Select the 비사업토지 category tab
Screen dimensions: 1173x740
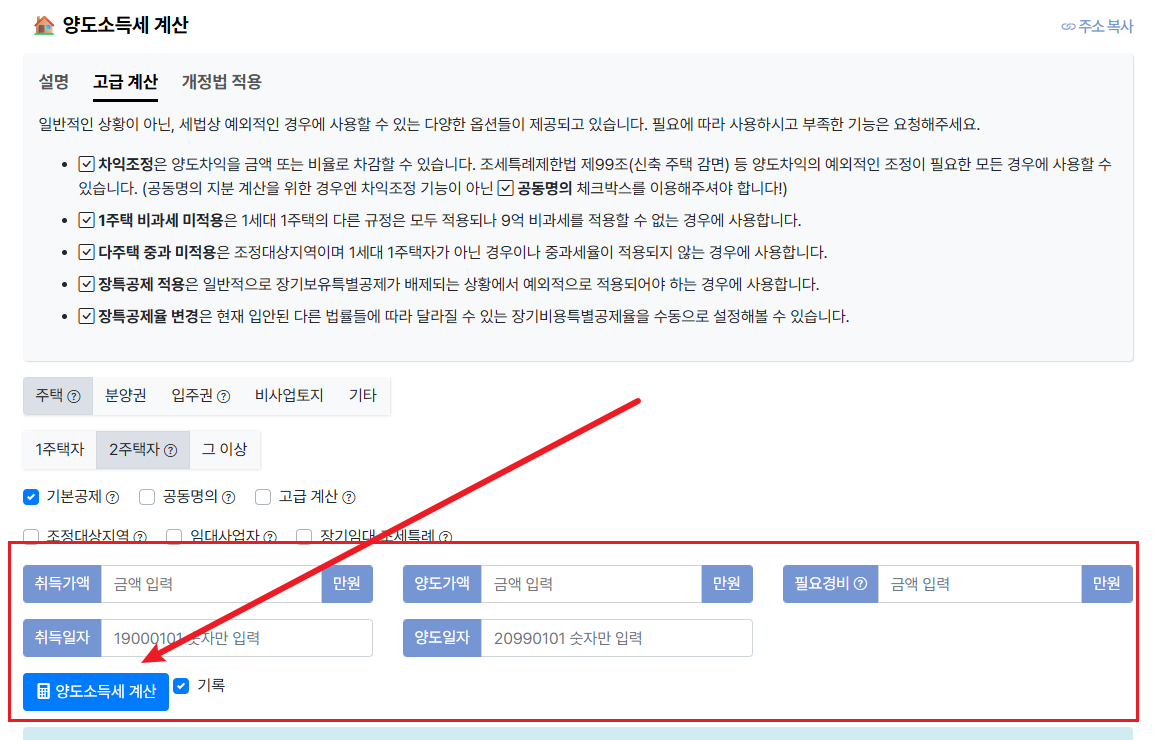pos(291,396)
